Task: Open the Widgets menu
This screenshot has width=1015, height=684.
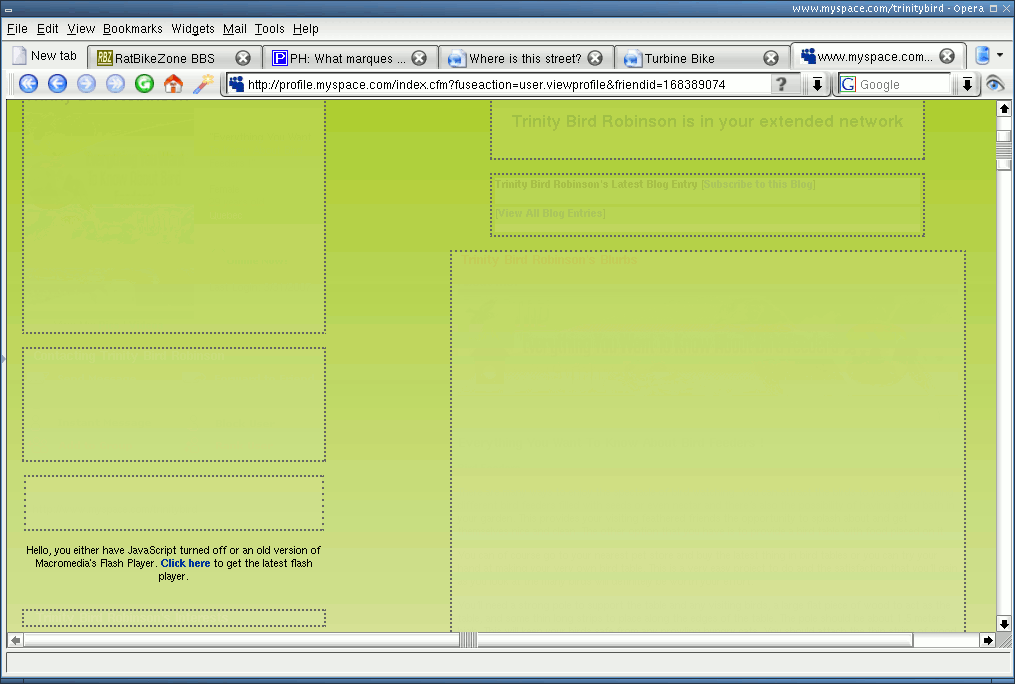Action: [192, 29]
